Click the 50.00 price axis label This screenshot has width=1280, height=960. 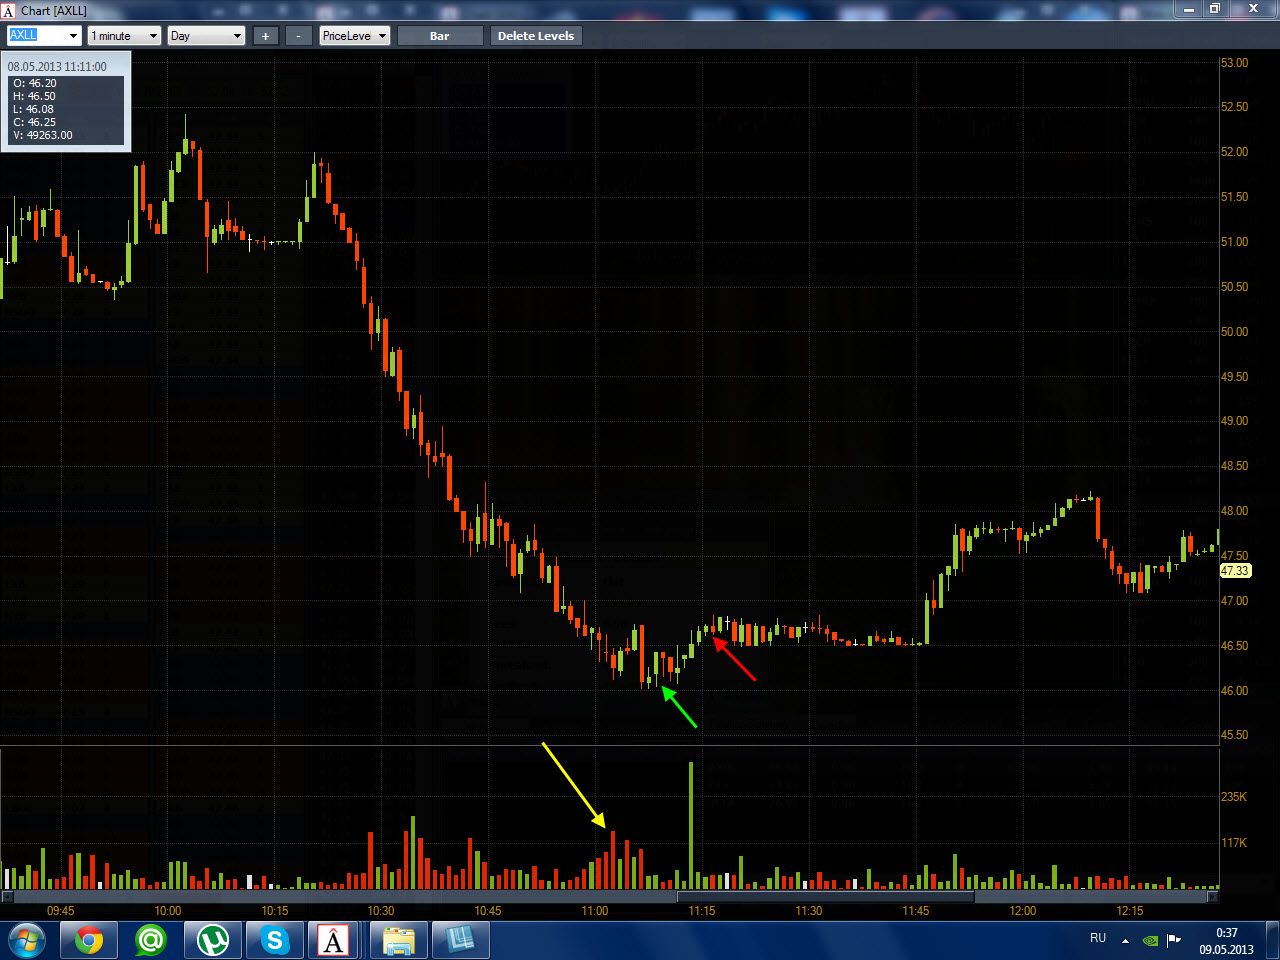(x=1234, y=332)
